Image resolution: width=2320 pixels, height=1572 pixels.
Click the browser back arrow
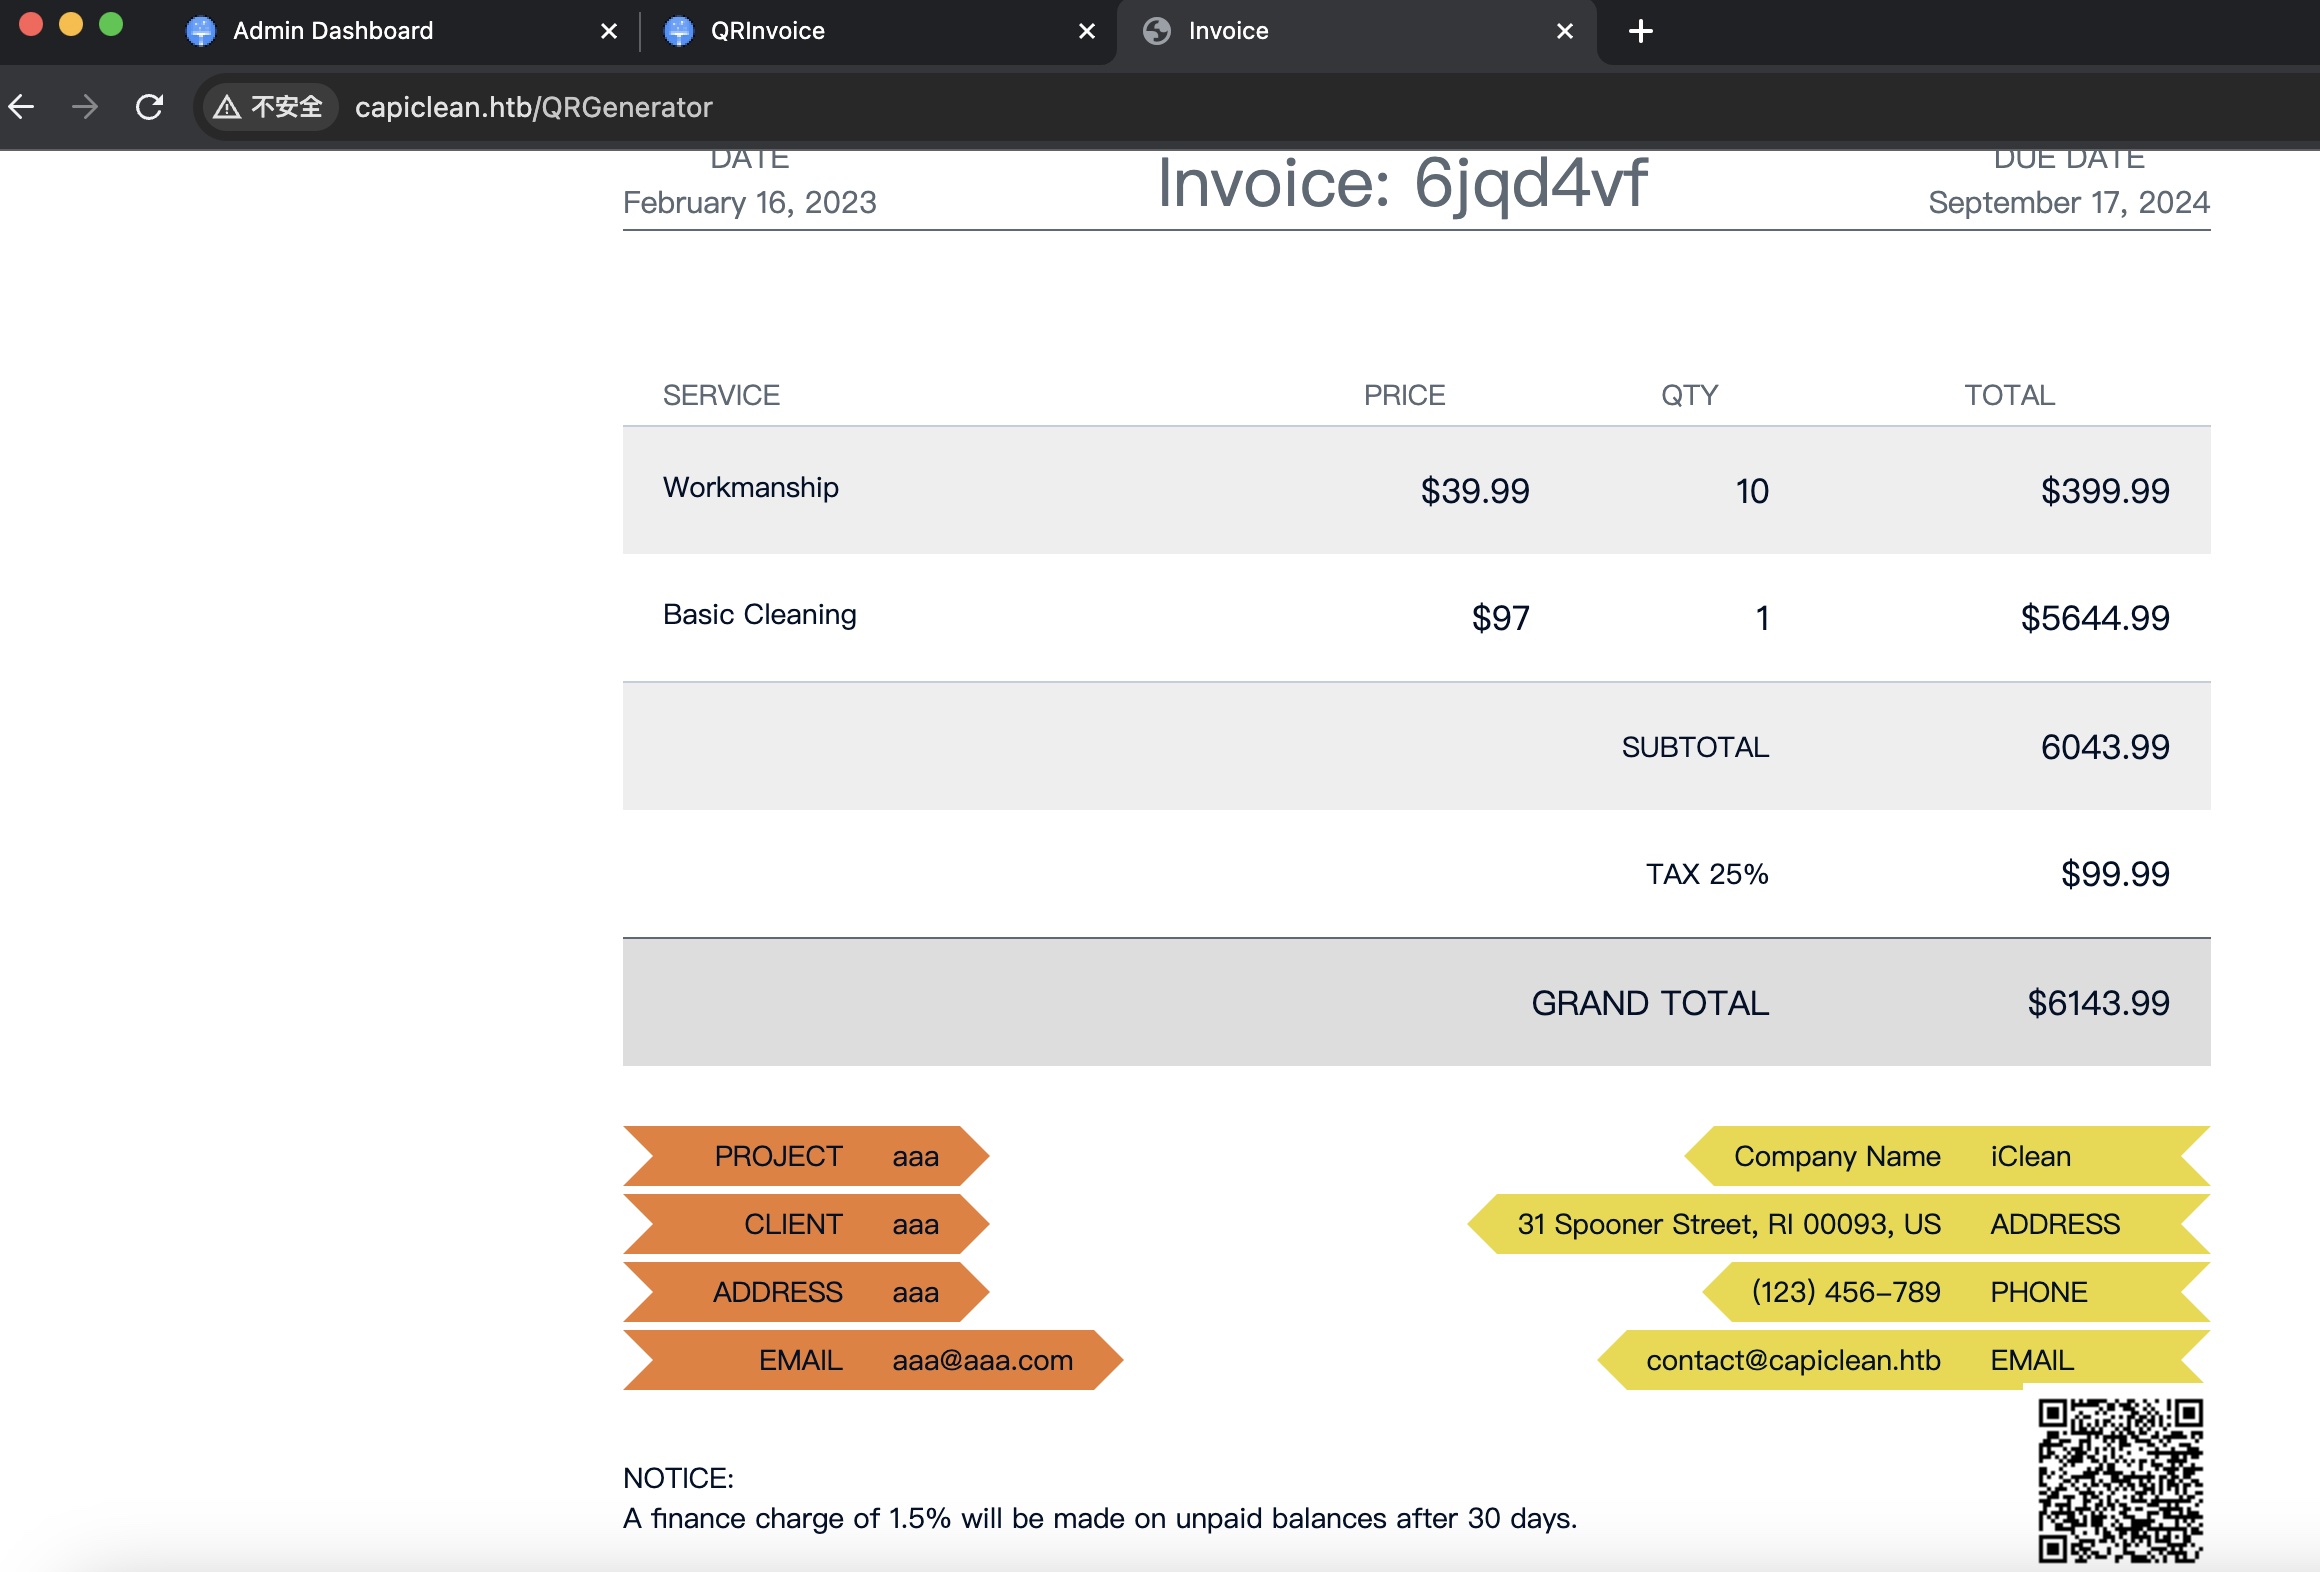pyautogui.click(x=22, y=107)
